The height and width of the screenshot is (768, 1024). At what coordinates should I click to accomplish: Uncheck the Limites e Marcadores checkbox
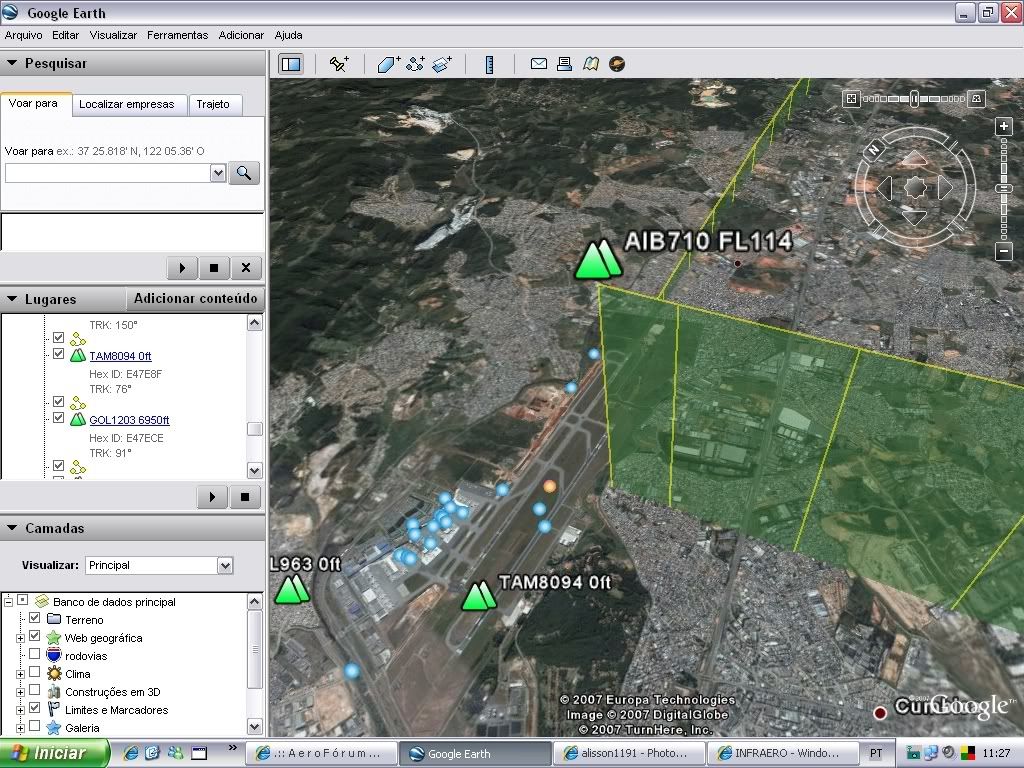click(x=35, y=707)
